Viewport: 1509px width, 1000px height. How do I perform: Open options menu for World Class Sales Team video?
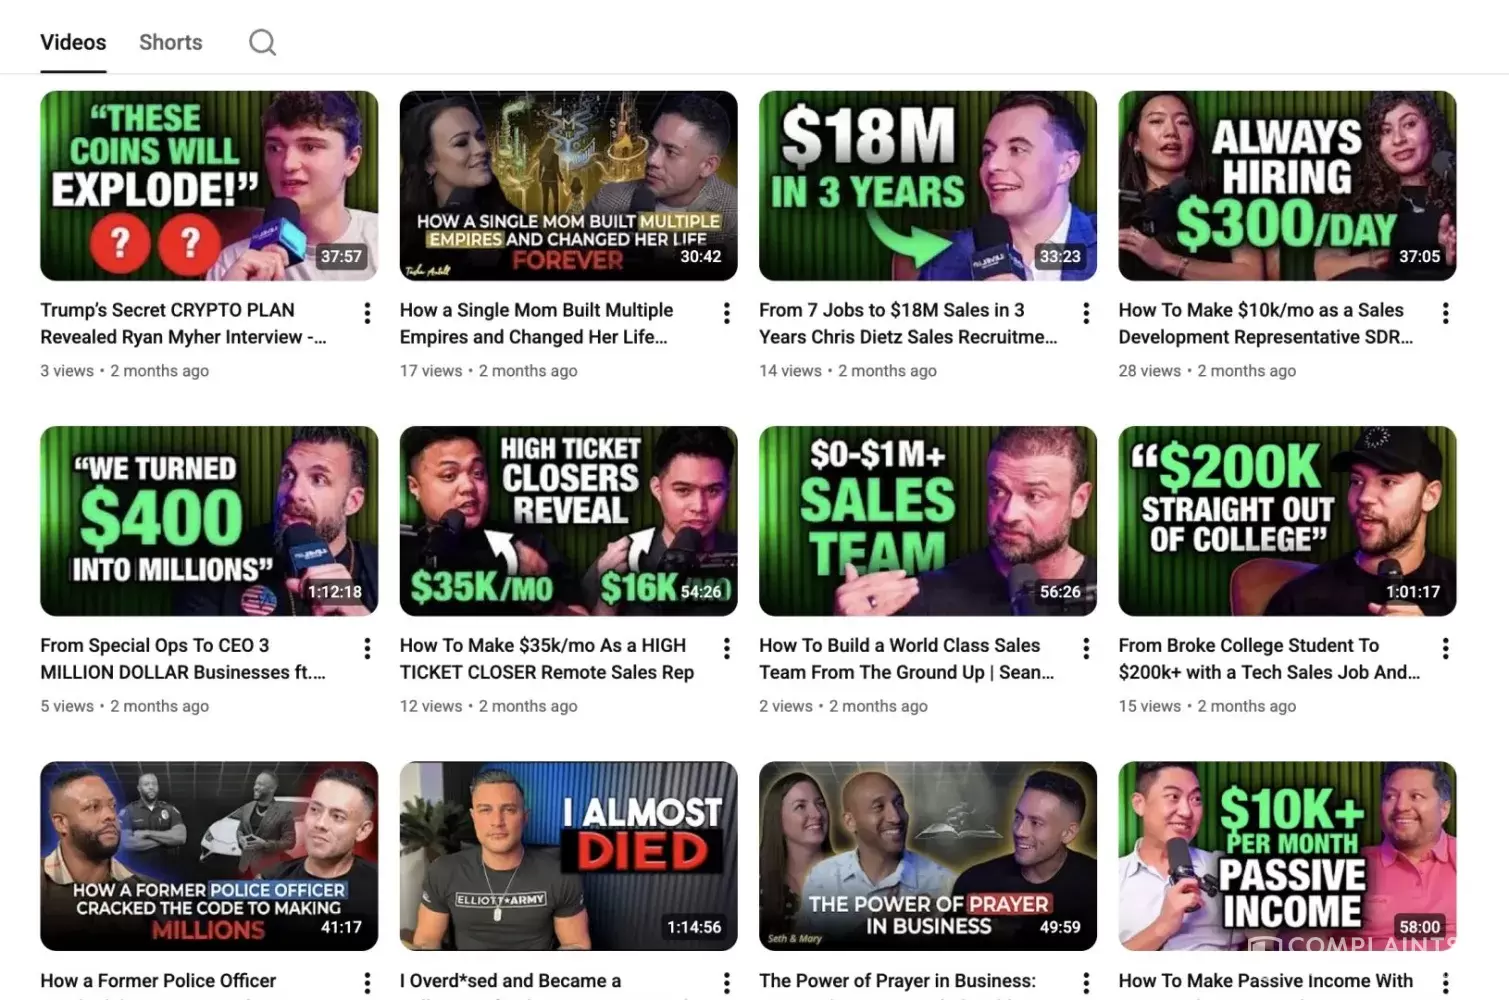tap(1086, 648)
